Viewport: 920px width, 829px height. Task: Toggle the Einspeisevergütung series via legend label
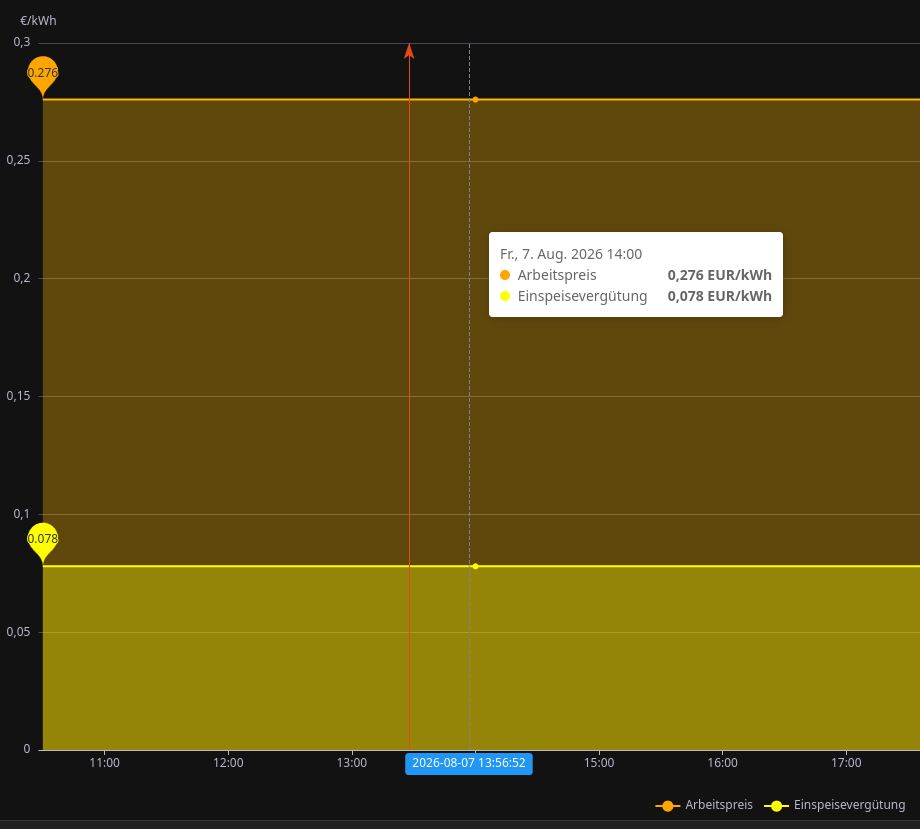pos(850,805)
